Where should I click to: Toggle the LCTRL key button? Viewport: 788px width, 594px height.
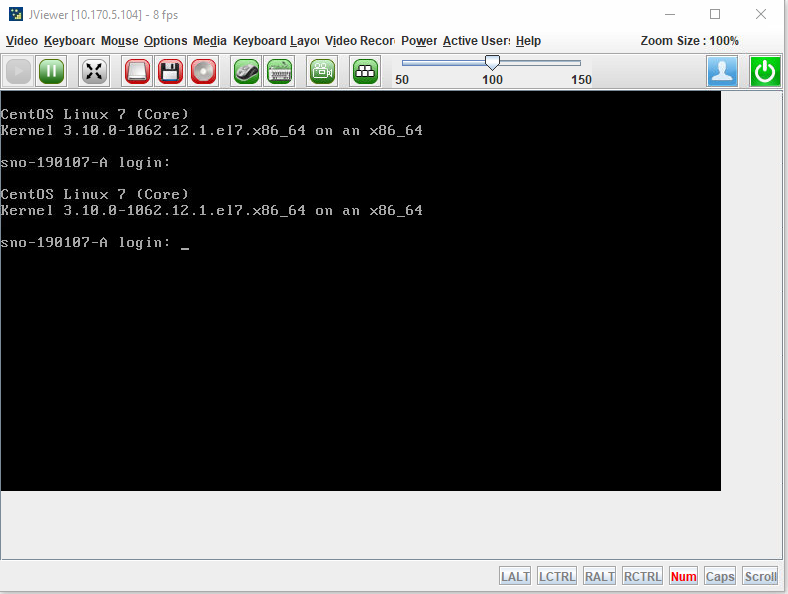point(557,576)
